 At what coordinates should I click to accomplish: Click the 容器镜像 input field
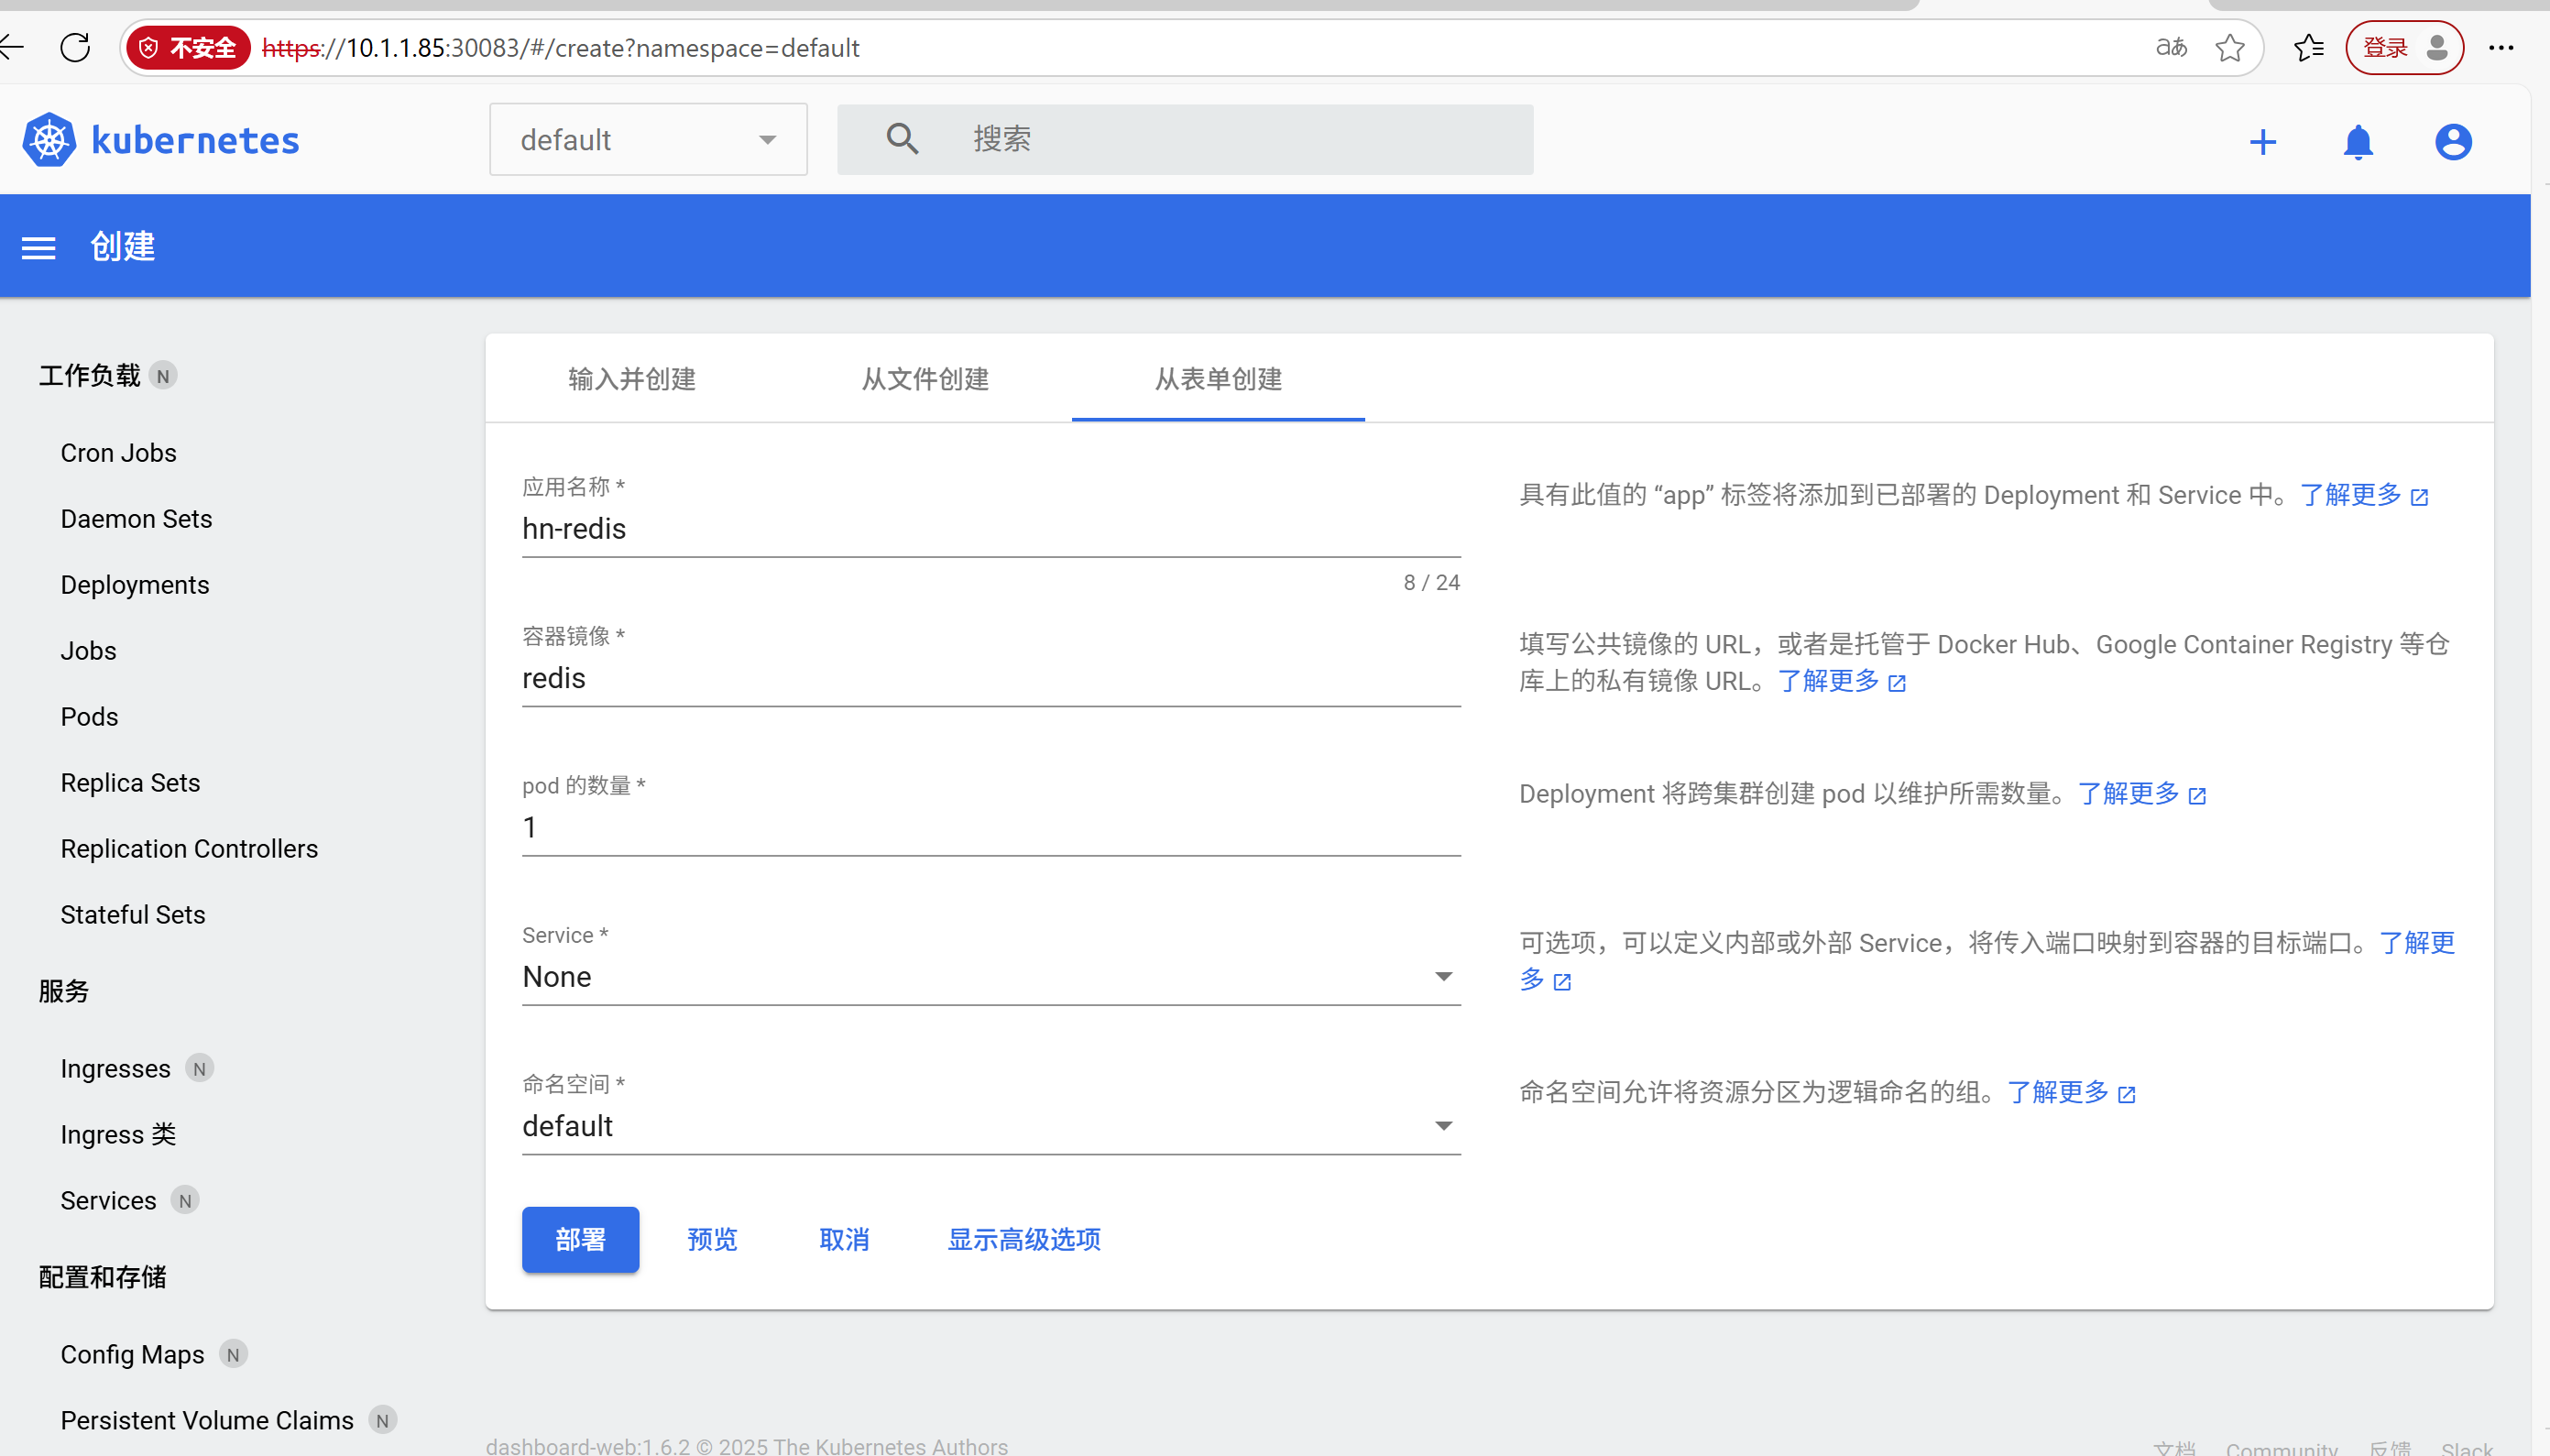click(x=990, y=678)
